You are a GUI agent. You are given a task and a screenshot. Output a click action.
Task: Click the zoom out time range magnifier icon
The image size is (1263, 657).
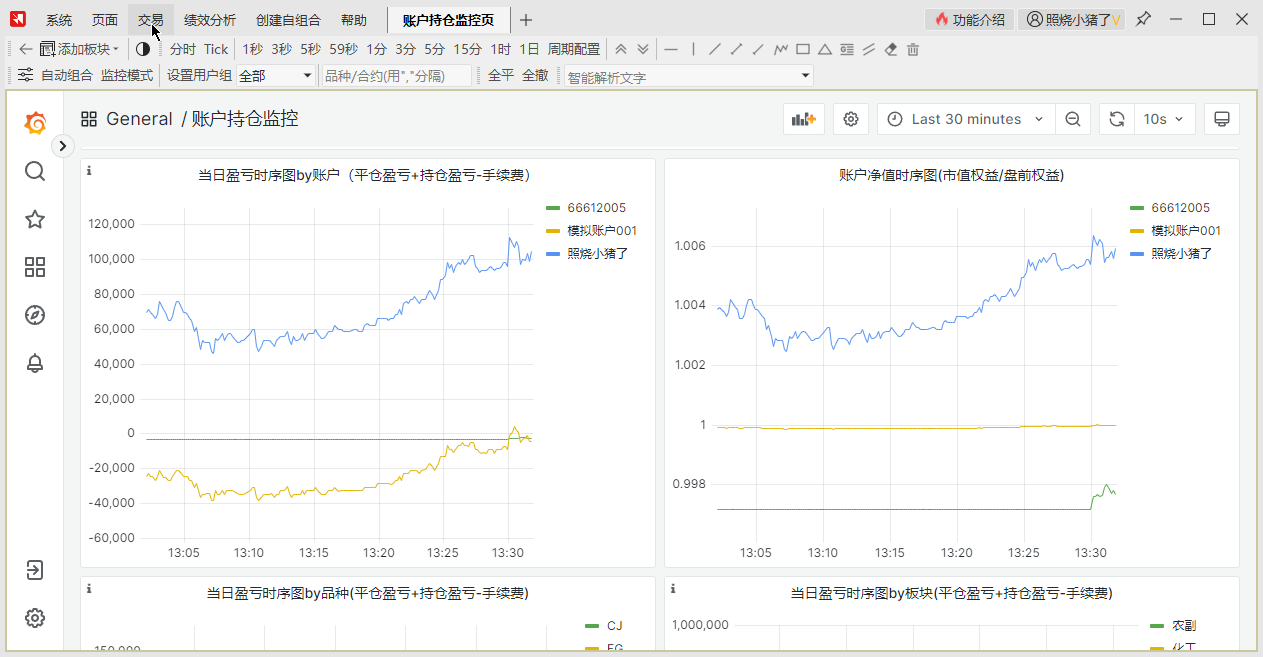click(1073, 118)
